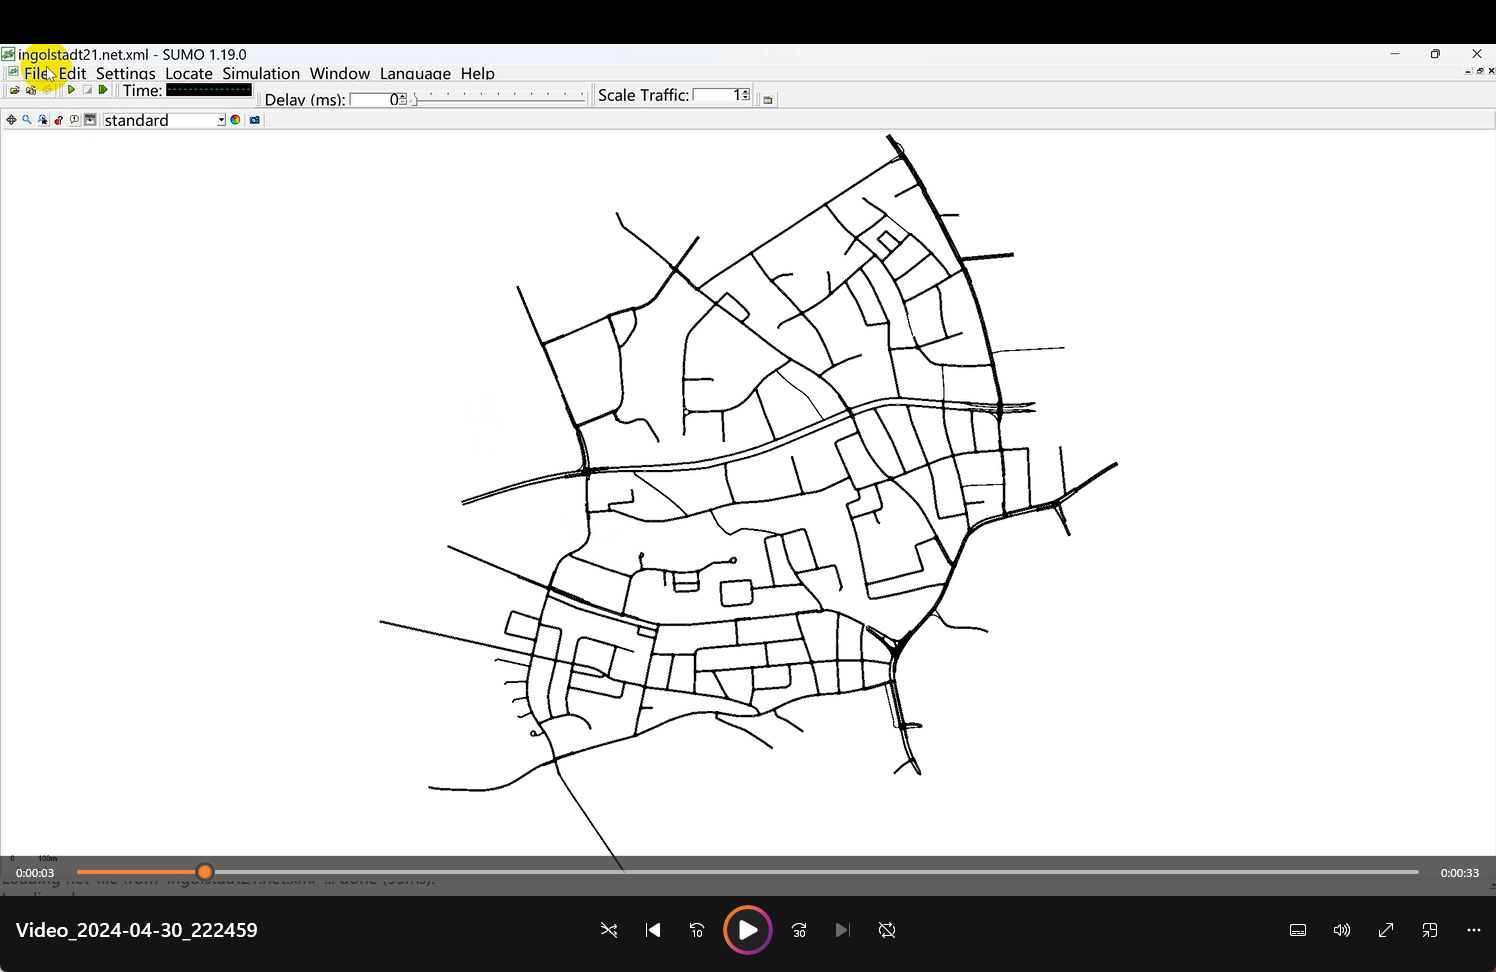Viewport: 1496px width, 972px height.
Task: Toggle the tooltips speech bubble icon
Action: pos(74,120)
